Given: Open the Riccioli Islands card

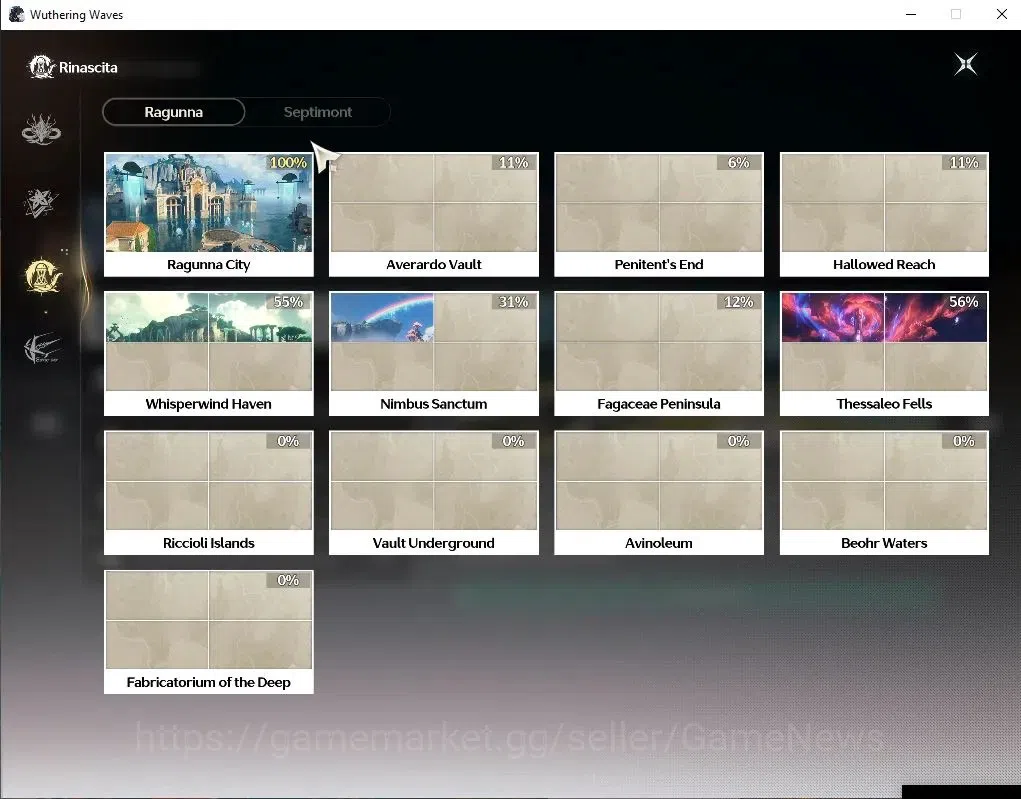Looking at the screenshot, I should tap(208, 493).
